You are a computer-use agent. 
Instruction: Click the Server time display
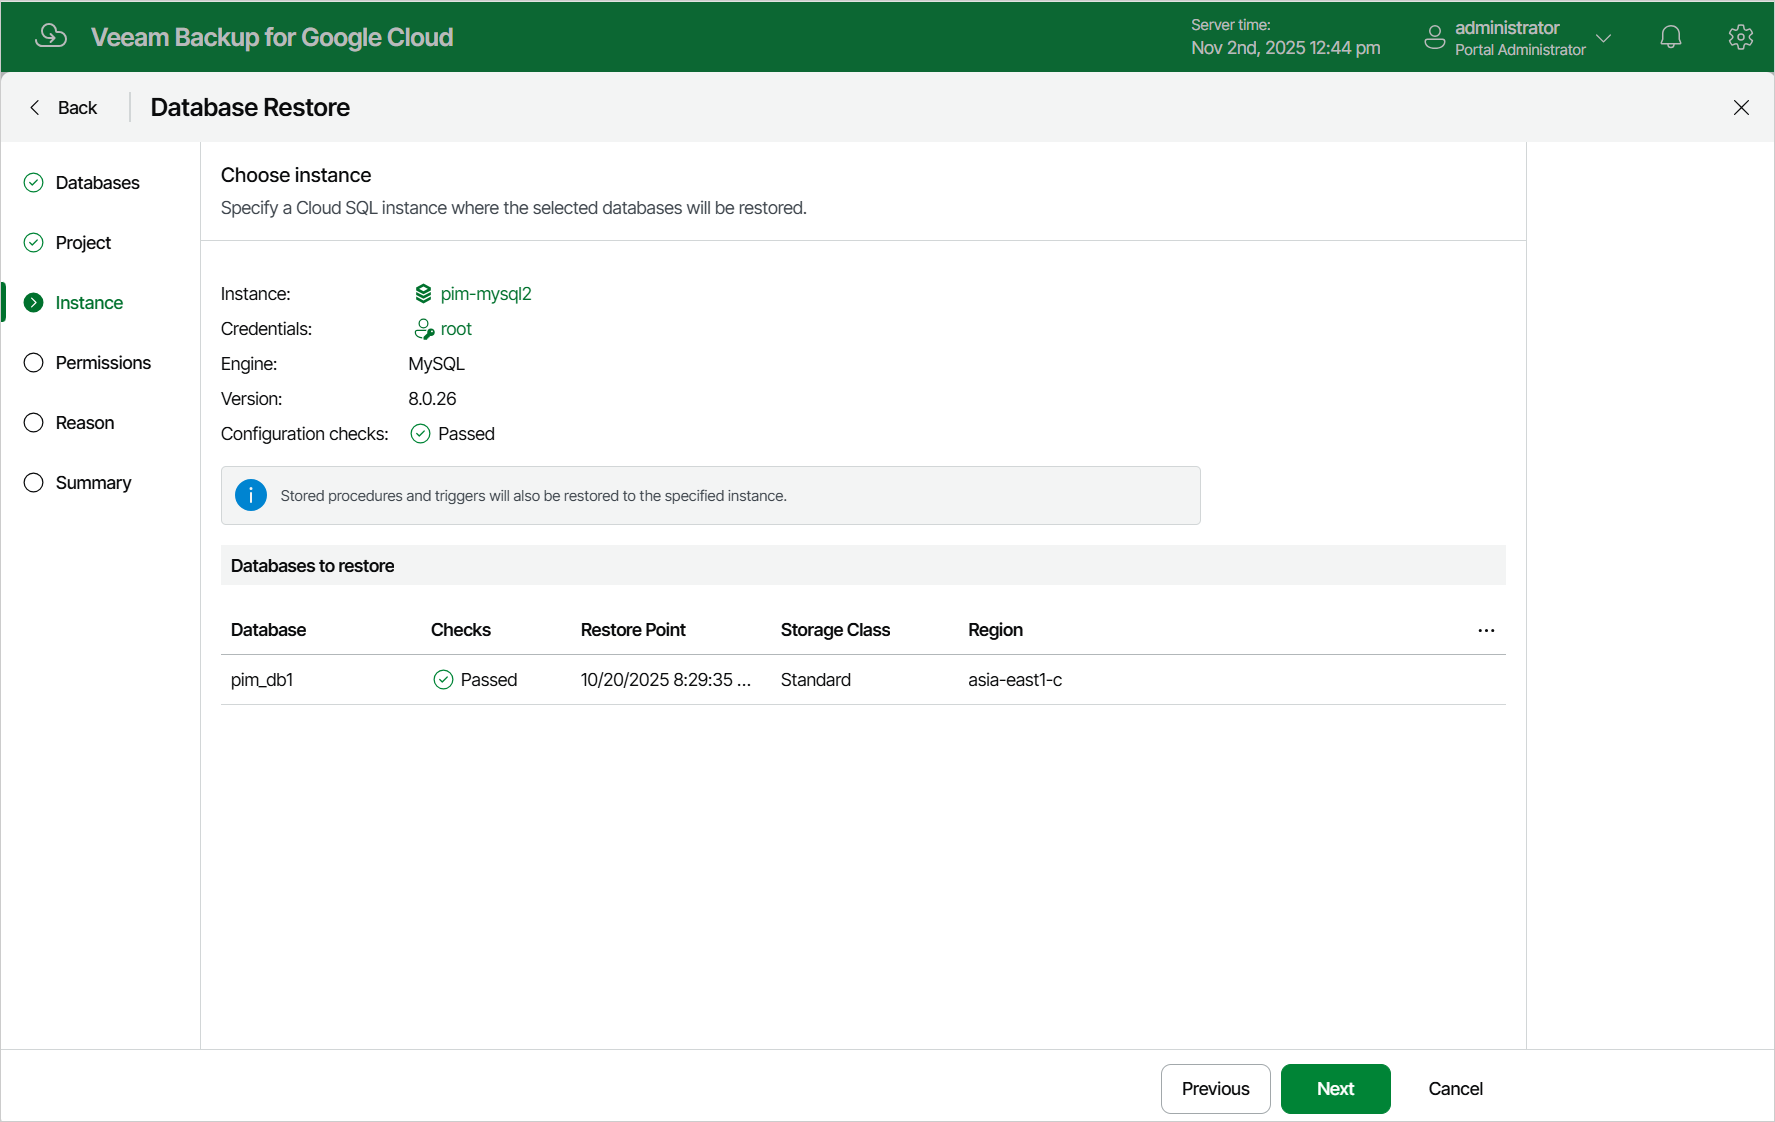[1285, 37]
